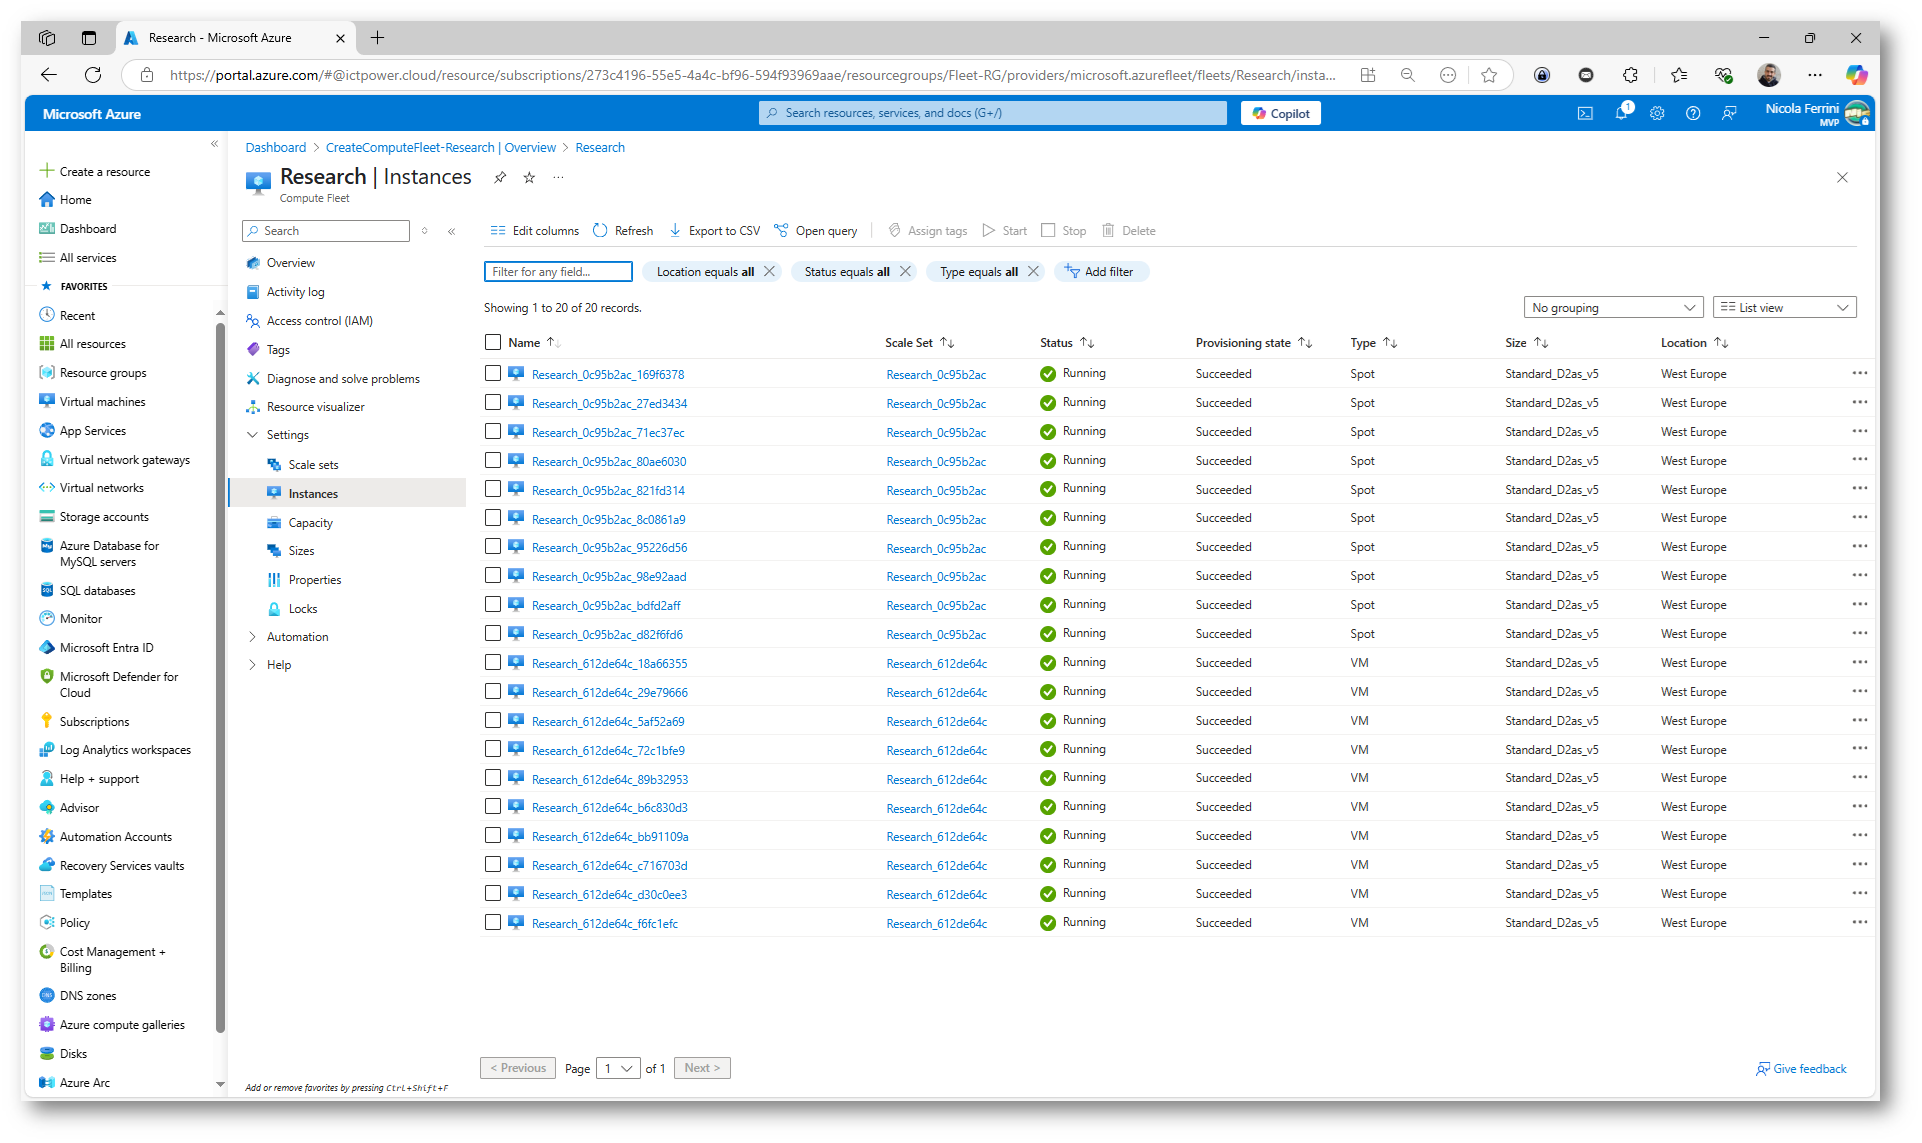Open a new browser tab
The height and width of the screenshot is (1143, 1922).
377,38
